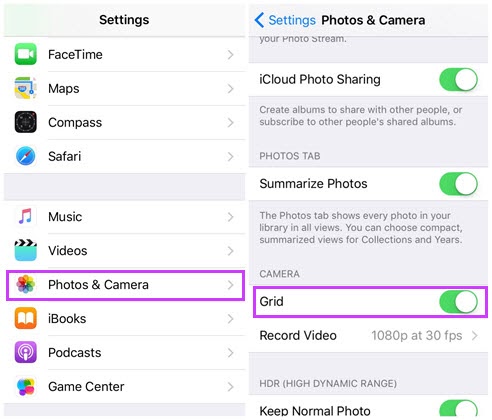This screenshot has height=420, width=492.
Task: Tap the iBooks orange book icon
Action: click(x=25, y=318)
